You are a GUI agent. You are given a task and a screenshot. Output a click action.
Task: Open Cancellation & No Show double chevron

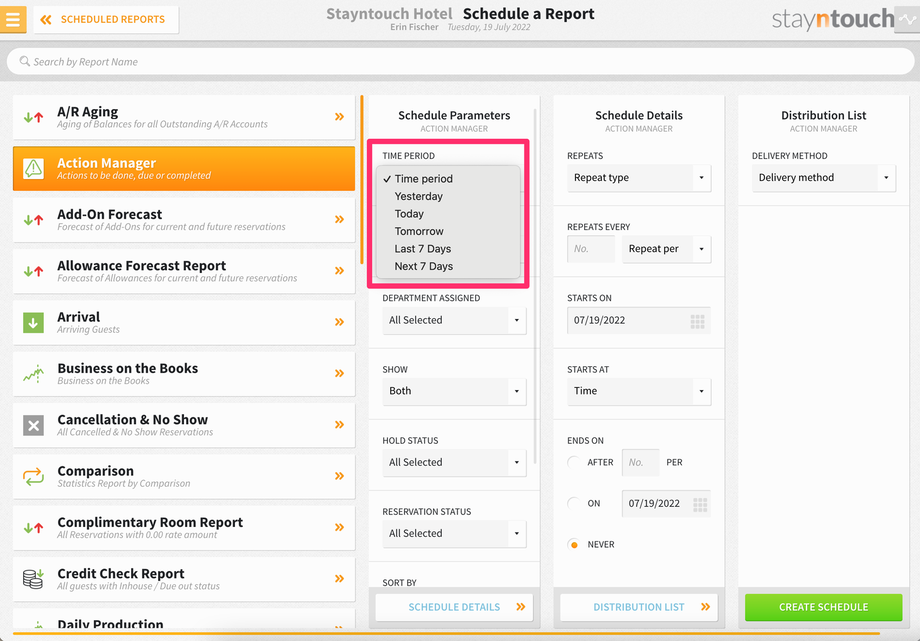pos(339,425)
